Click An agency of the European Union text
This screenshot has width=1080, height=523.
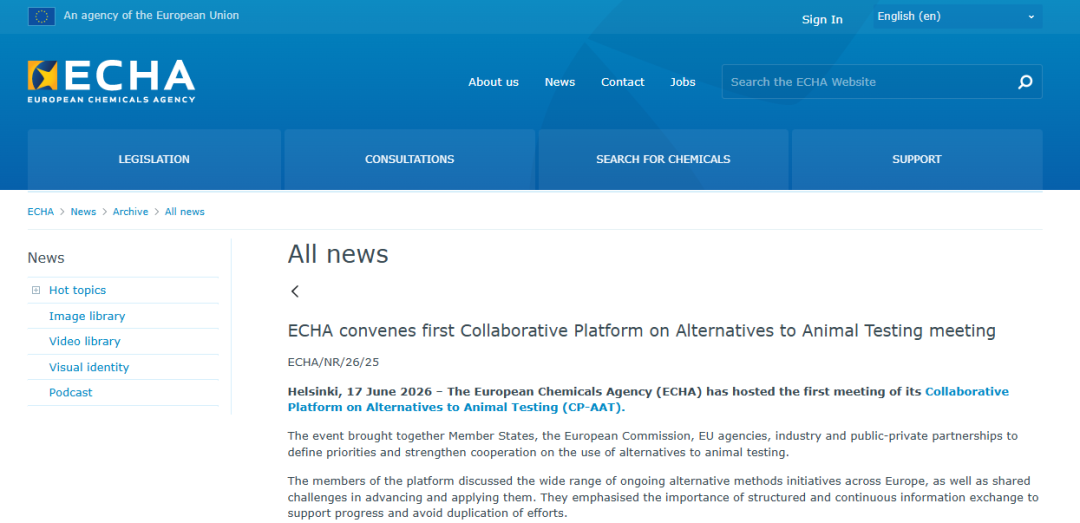tap(152, 15)
